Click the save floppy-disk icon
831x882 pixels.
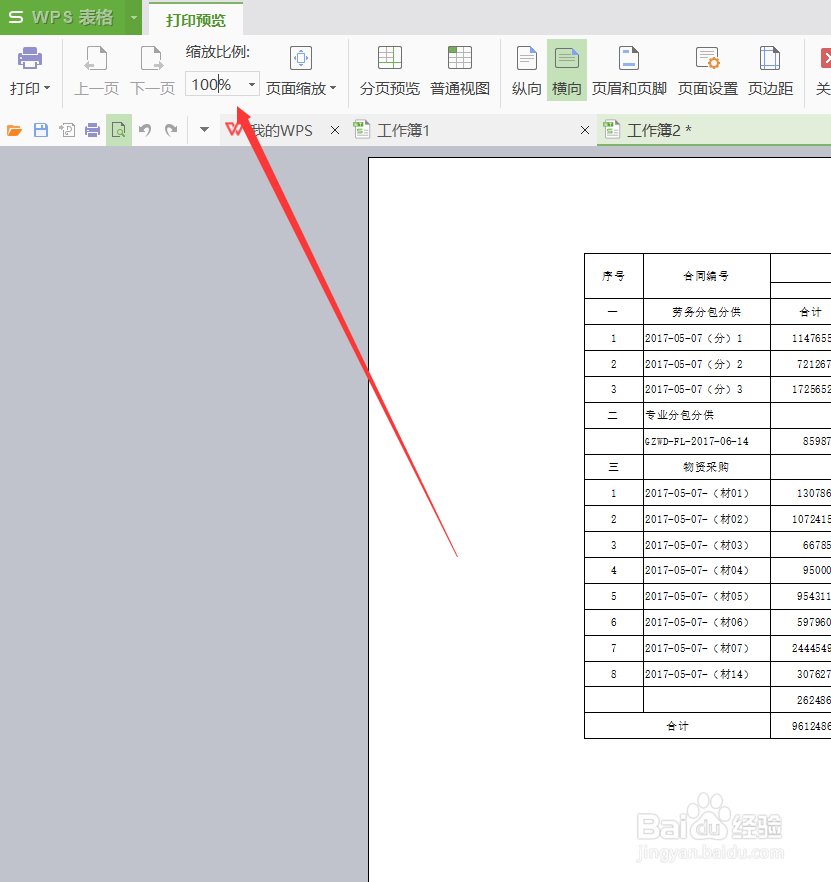[41, 130]
